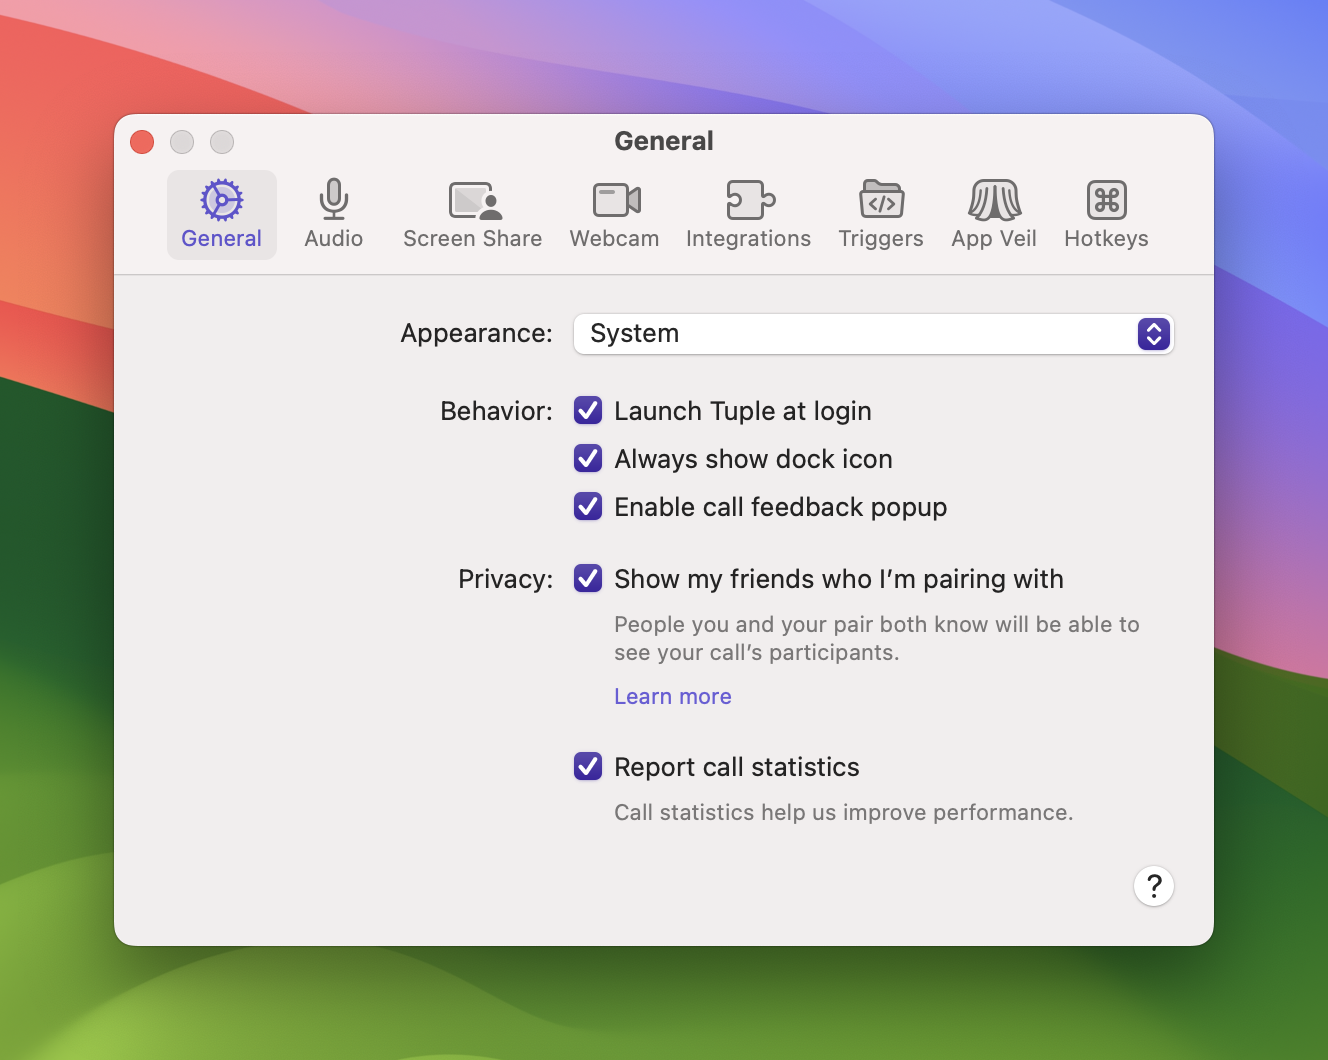Viewport: 1328px width, 1060px height.
Task: Close the General preferences window
Action: [142, 142]
